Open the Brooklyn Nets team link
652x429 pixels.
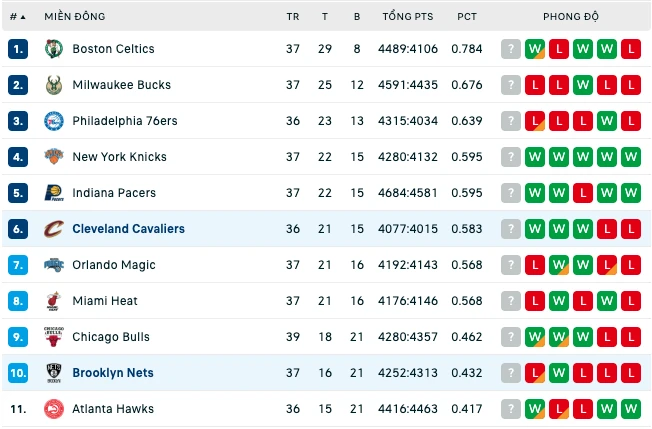point(113,373)
